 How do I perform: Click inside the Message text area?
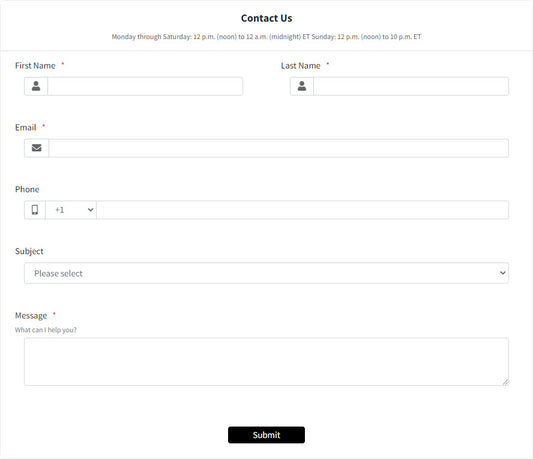pos(266,361)
